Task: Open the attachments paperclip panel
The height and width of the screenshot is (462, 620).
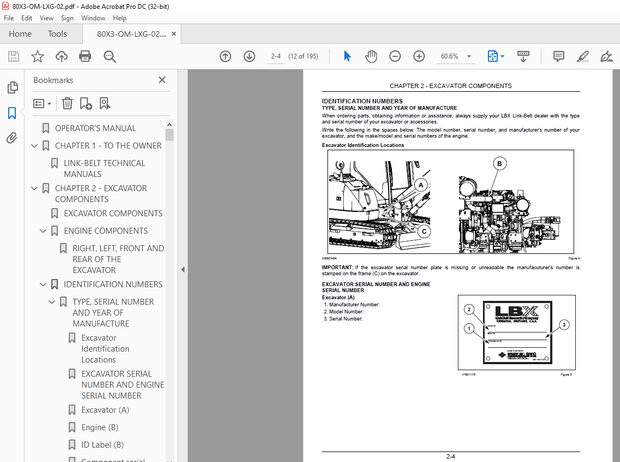Action: pyautogui.click(x=12, y=138)
